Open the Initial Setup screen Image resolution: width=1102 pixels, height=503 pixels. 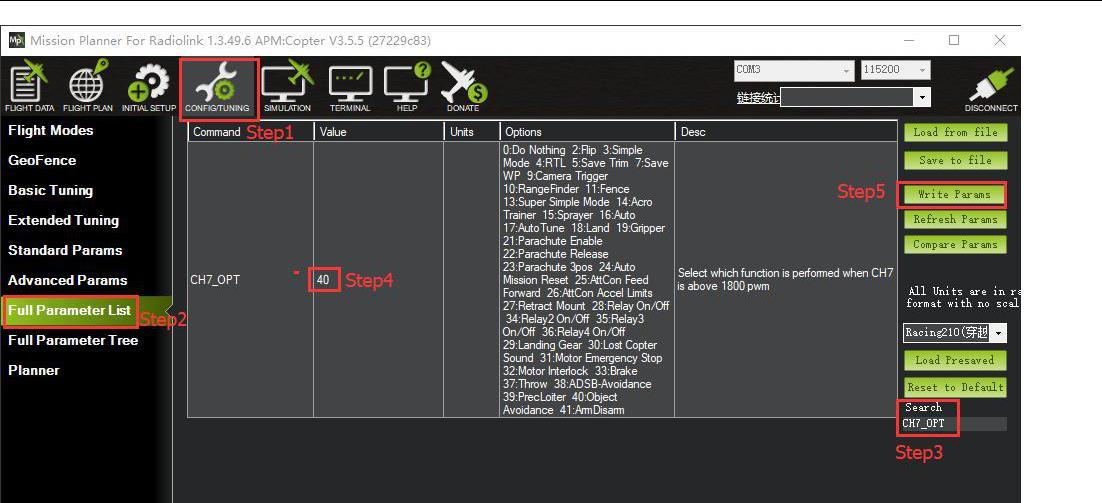(x=148, y=86)
